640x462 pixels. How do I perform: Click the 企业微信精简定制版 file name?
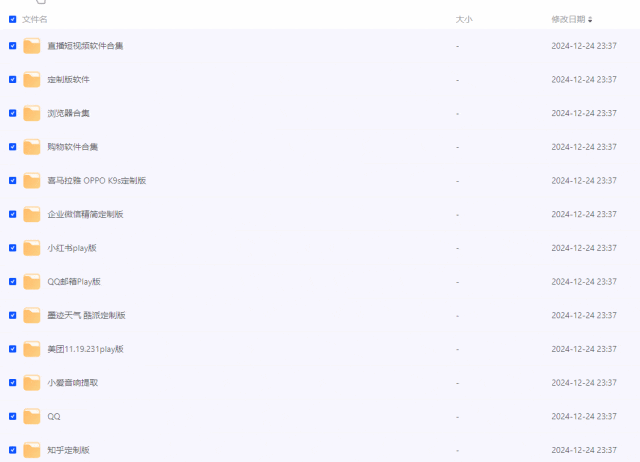coord(85,214)
